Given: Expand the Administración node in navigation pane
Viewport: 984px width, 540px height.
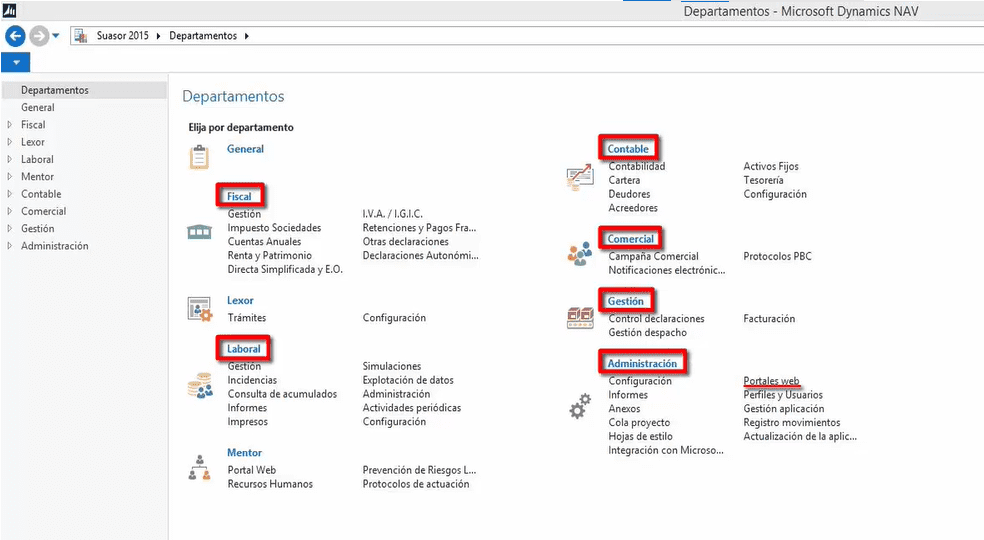Looking at the screenshot, I should click(x=9, y=246).
